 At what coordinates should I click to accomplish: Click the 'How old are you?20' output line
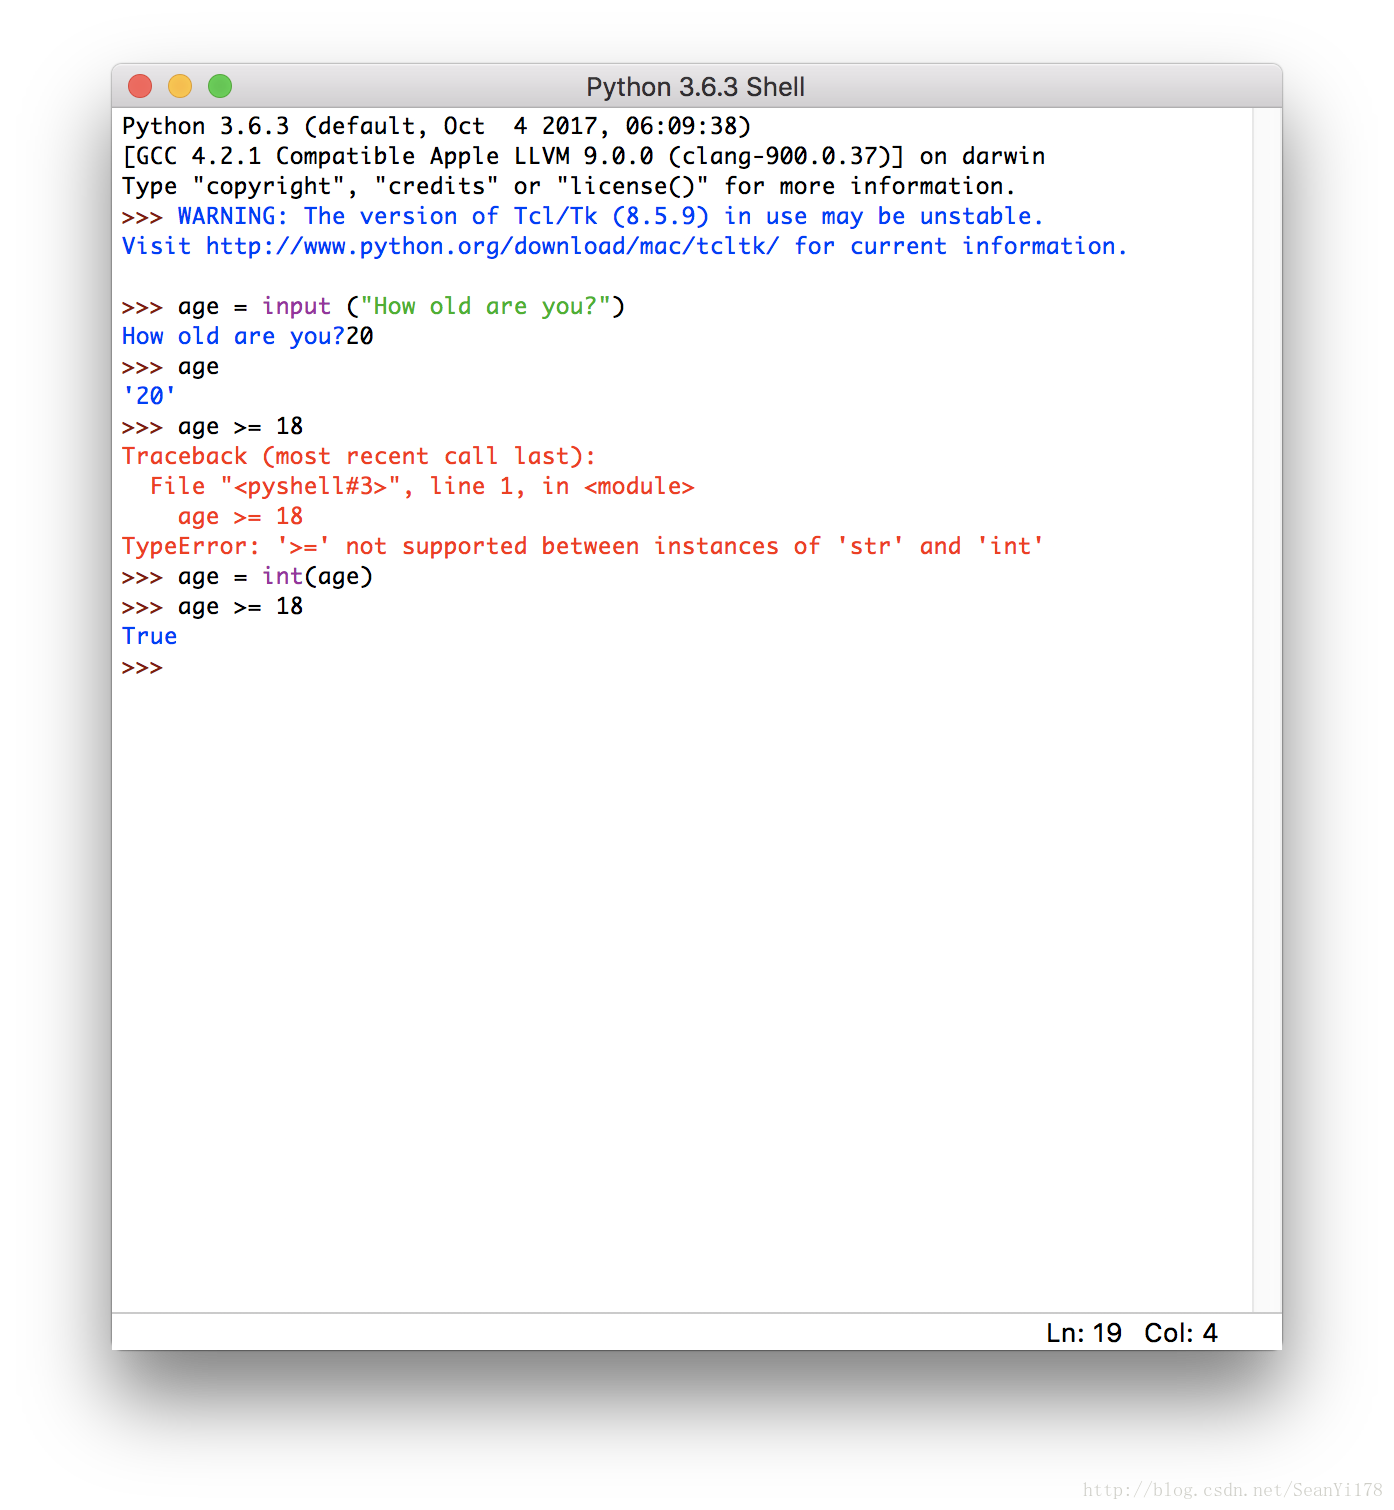[247, 336]
